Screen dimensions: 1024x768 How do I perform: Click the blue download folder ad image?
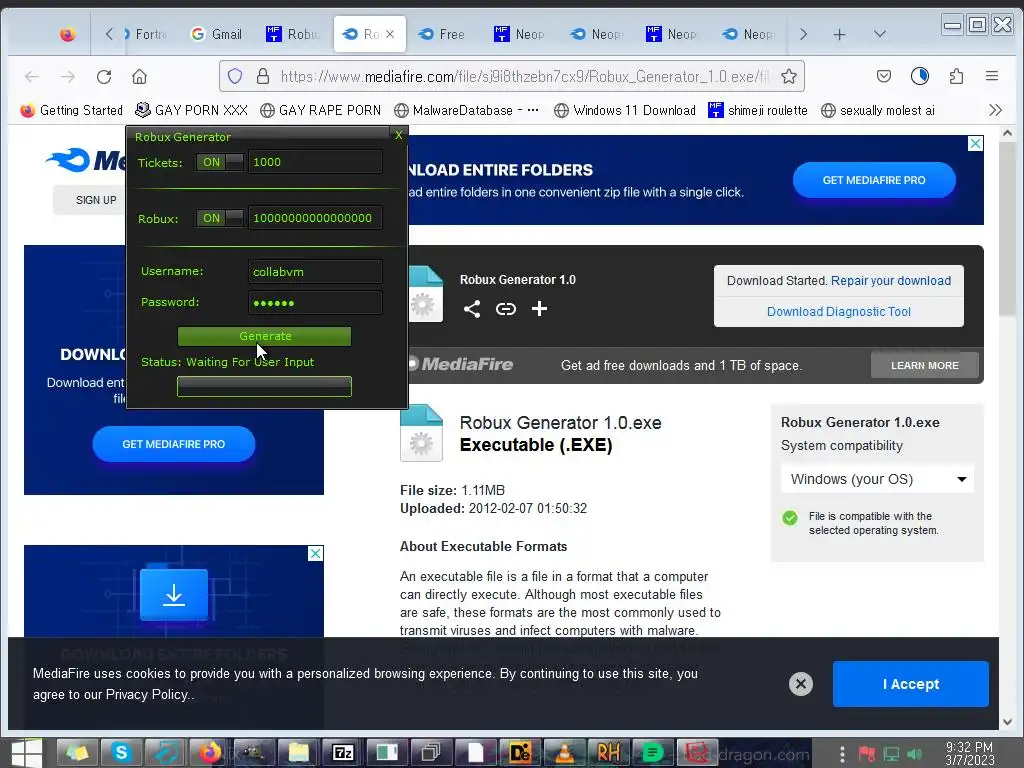(x=174, y=594)
